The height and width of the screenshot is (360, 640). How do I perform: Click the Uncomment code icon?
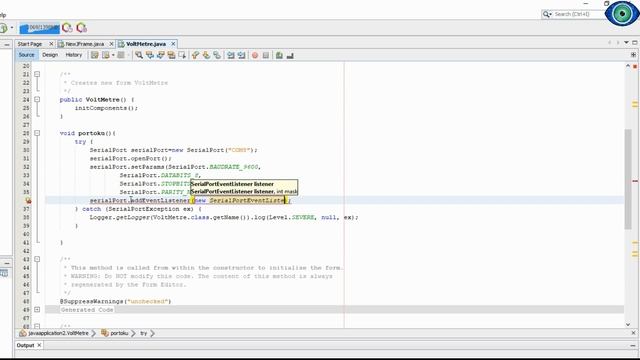290,55
